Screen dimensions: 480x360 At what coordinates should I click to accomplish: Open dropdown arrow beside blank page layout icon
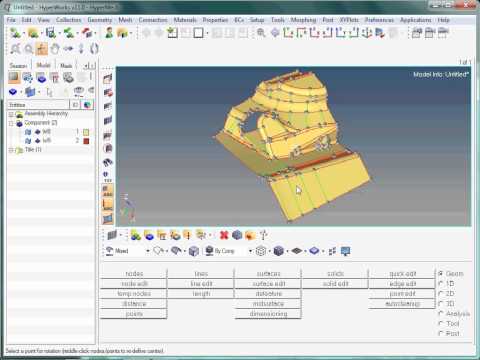207,33
